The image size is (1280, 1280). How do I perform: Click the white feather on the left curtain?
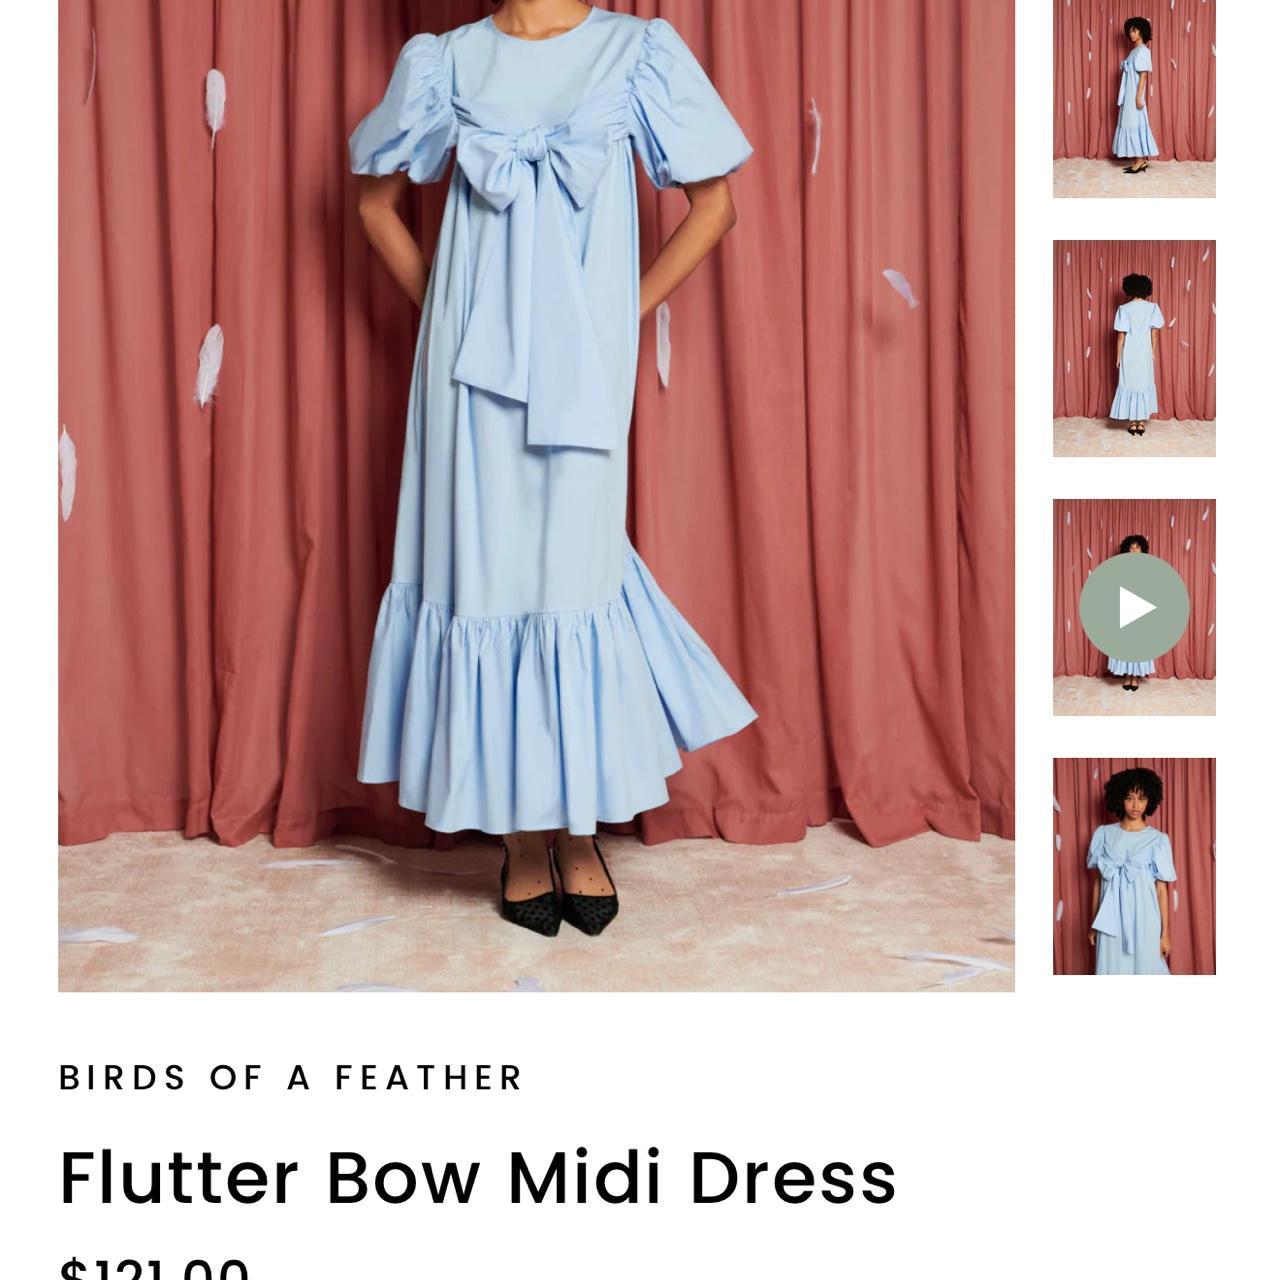coord(208,365)
